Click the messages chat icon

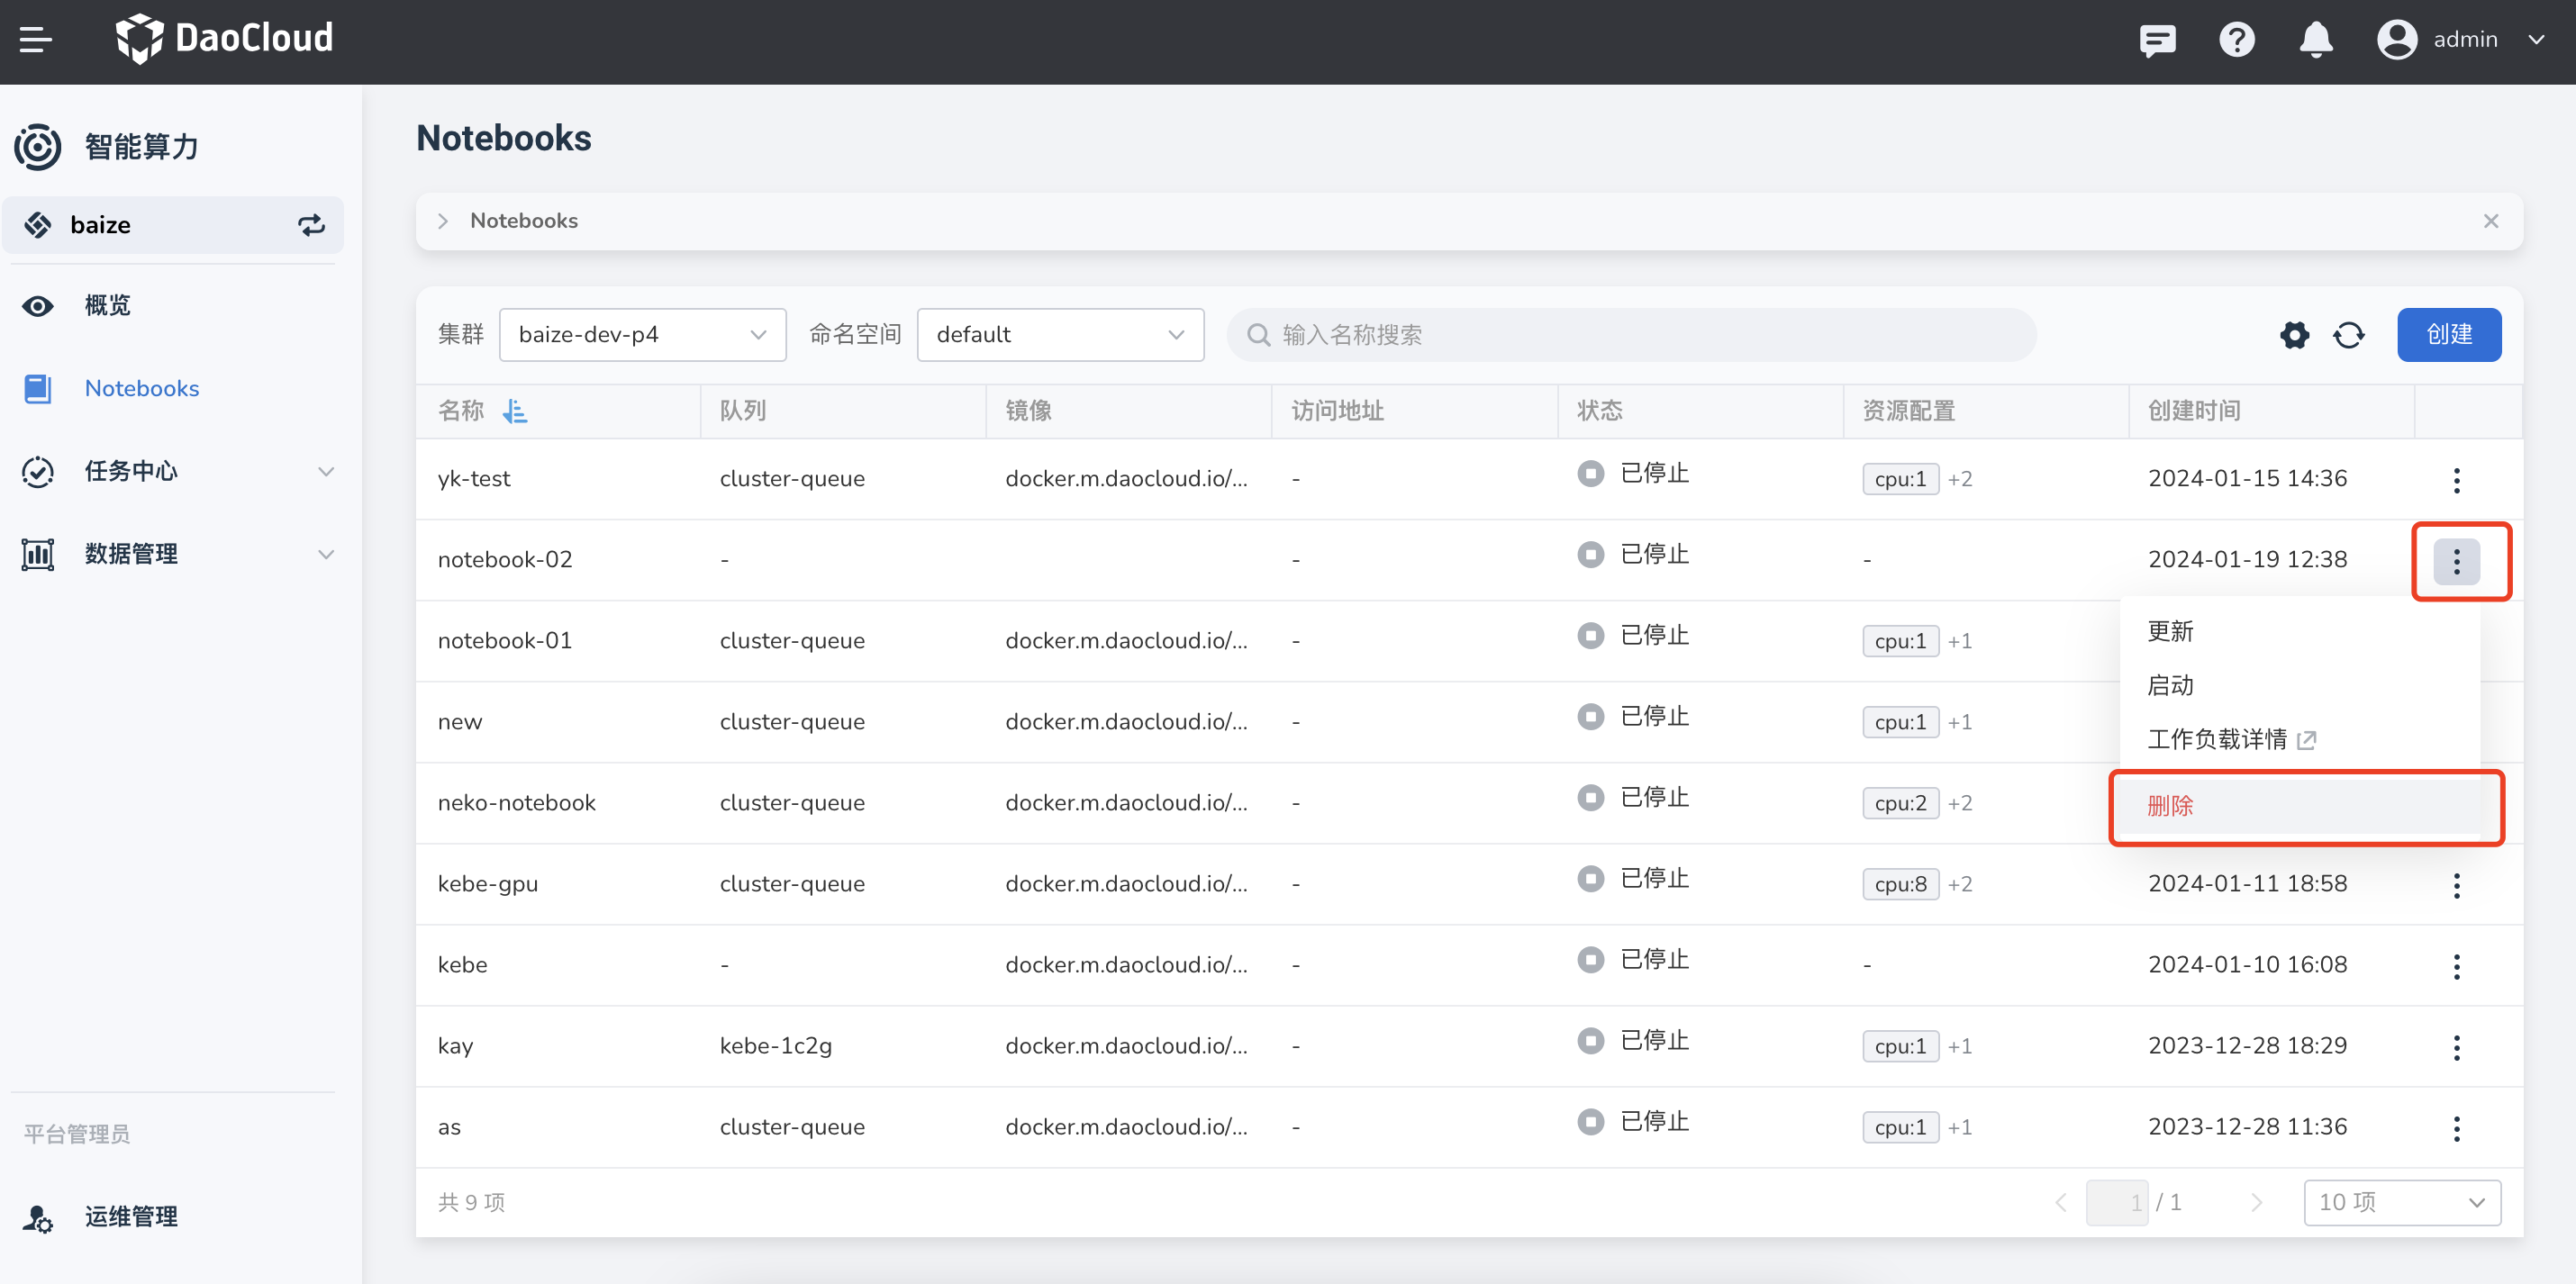point(2157,40)
